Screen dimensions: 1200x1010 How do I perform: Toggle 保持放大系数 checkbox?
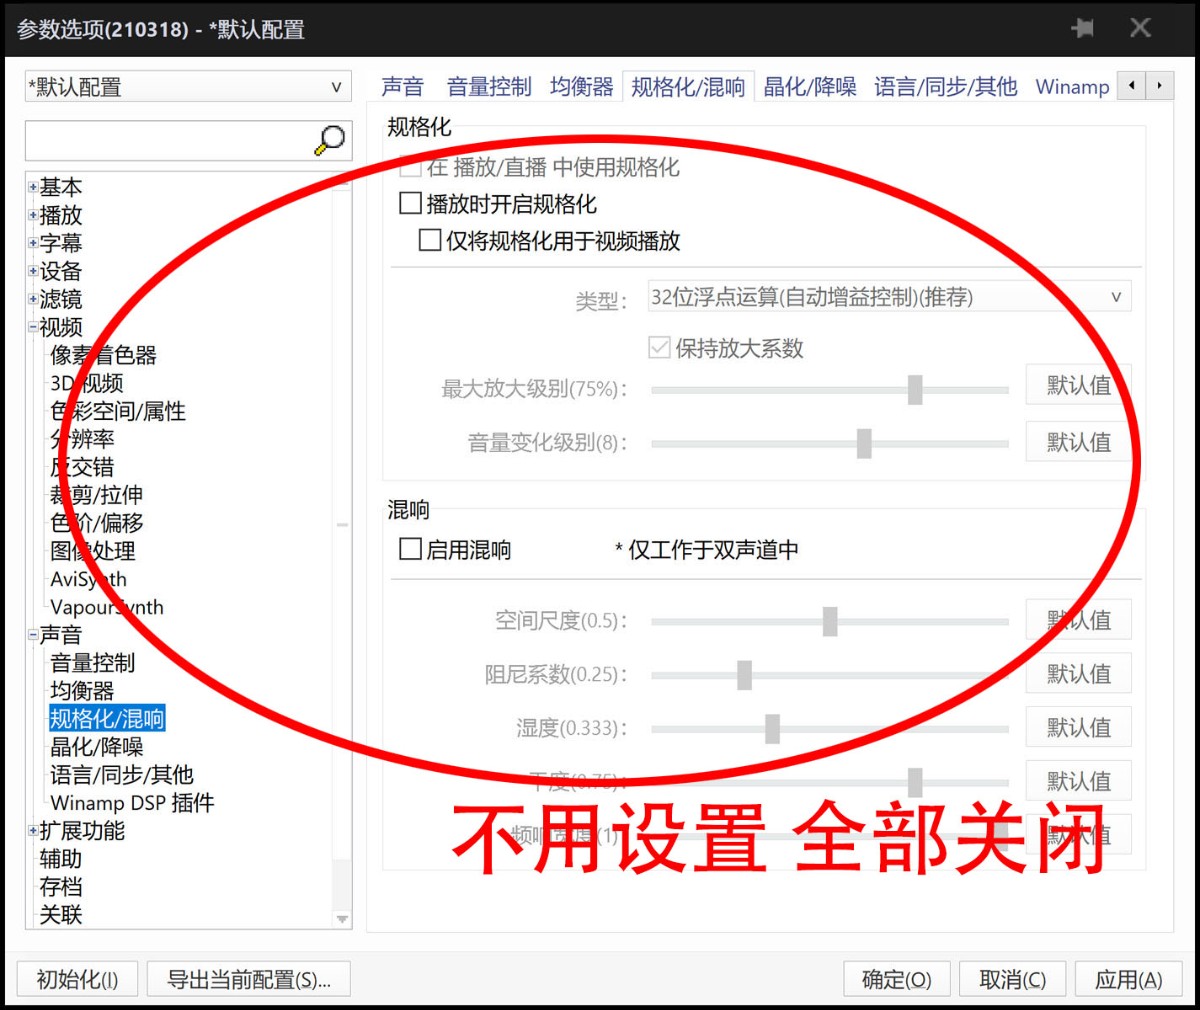(659, 347)
